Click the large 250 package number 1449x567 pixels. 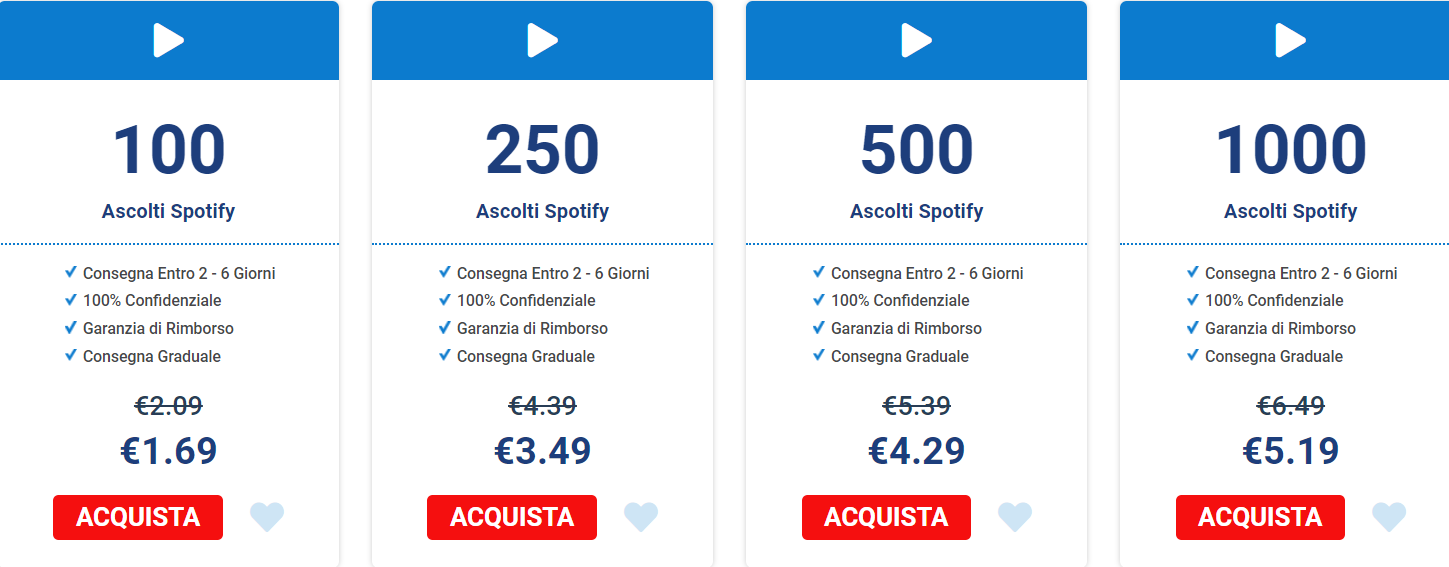point(542,151)
